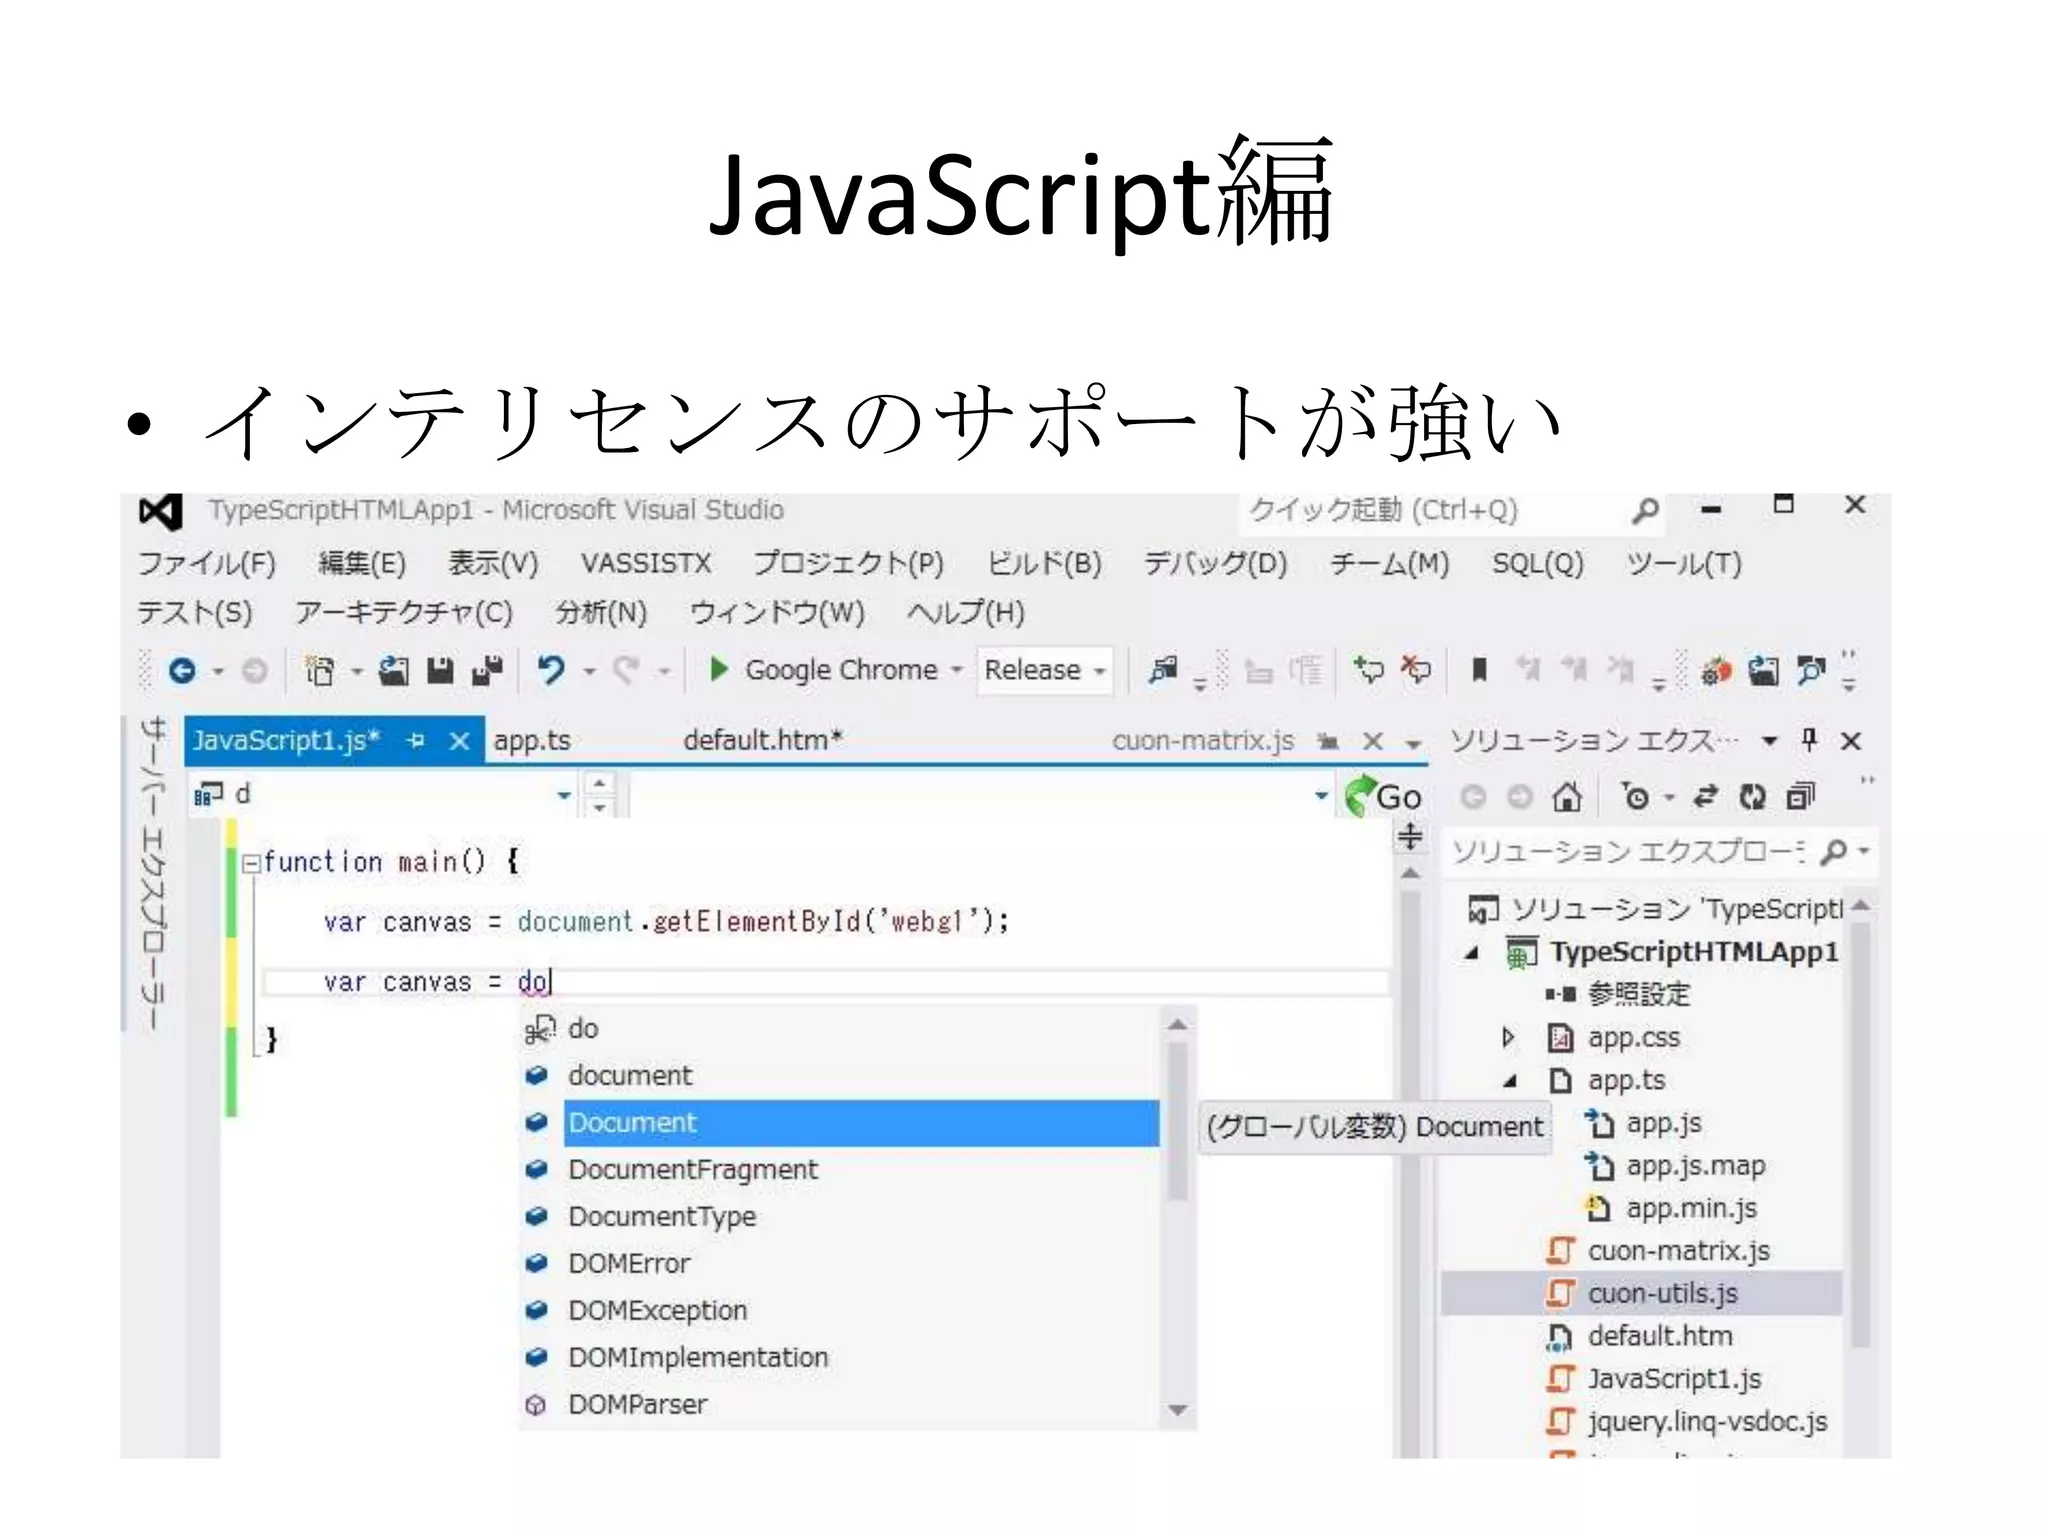The height and width of the screenshot is (1536, 2048).
Task: Select JavaScript1.js in Solution Explorer
Action: pos(1675,1380)
